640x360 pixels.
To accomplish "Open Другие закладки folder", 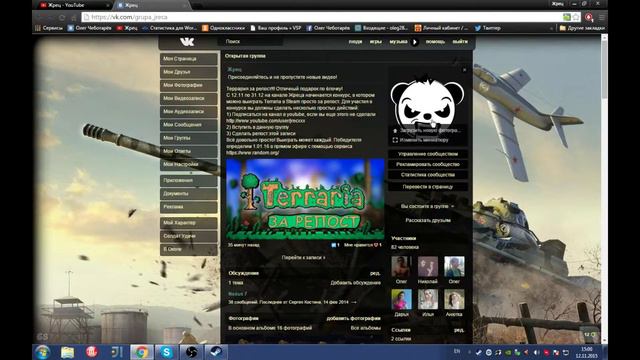I will pyautogui.click(x=582, y=28).
